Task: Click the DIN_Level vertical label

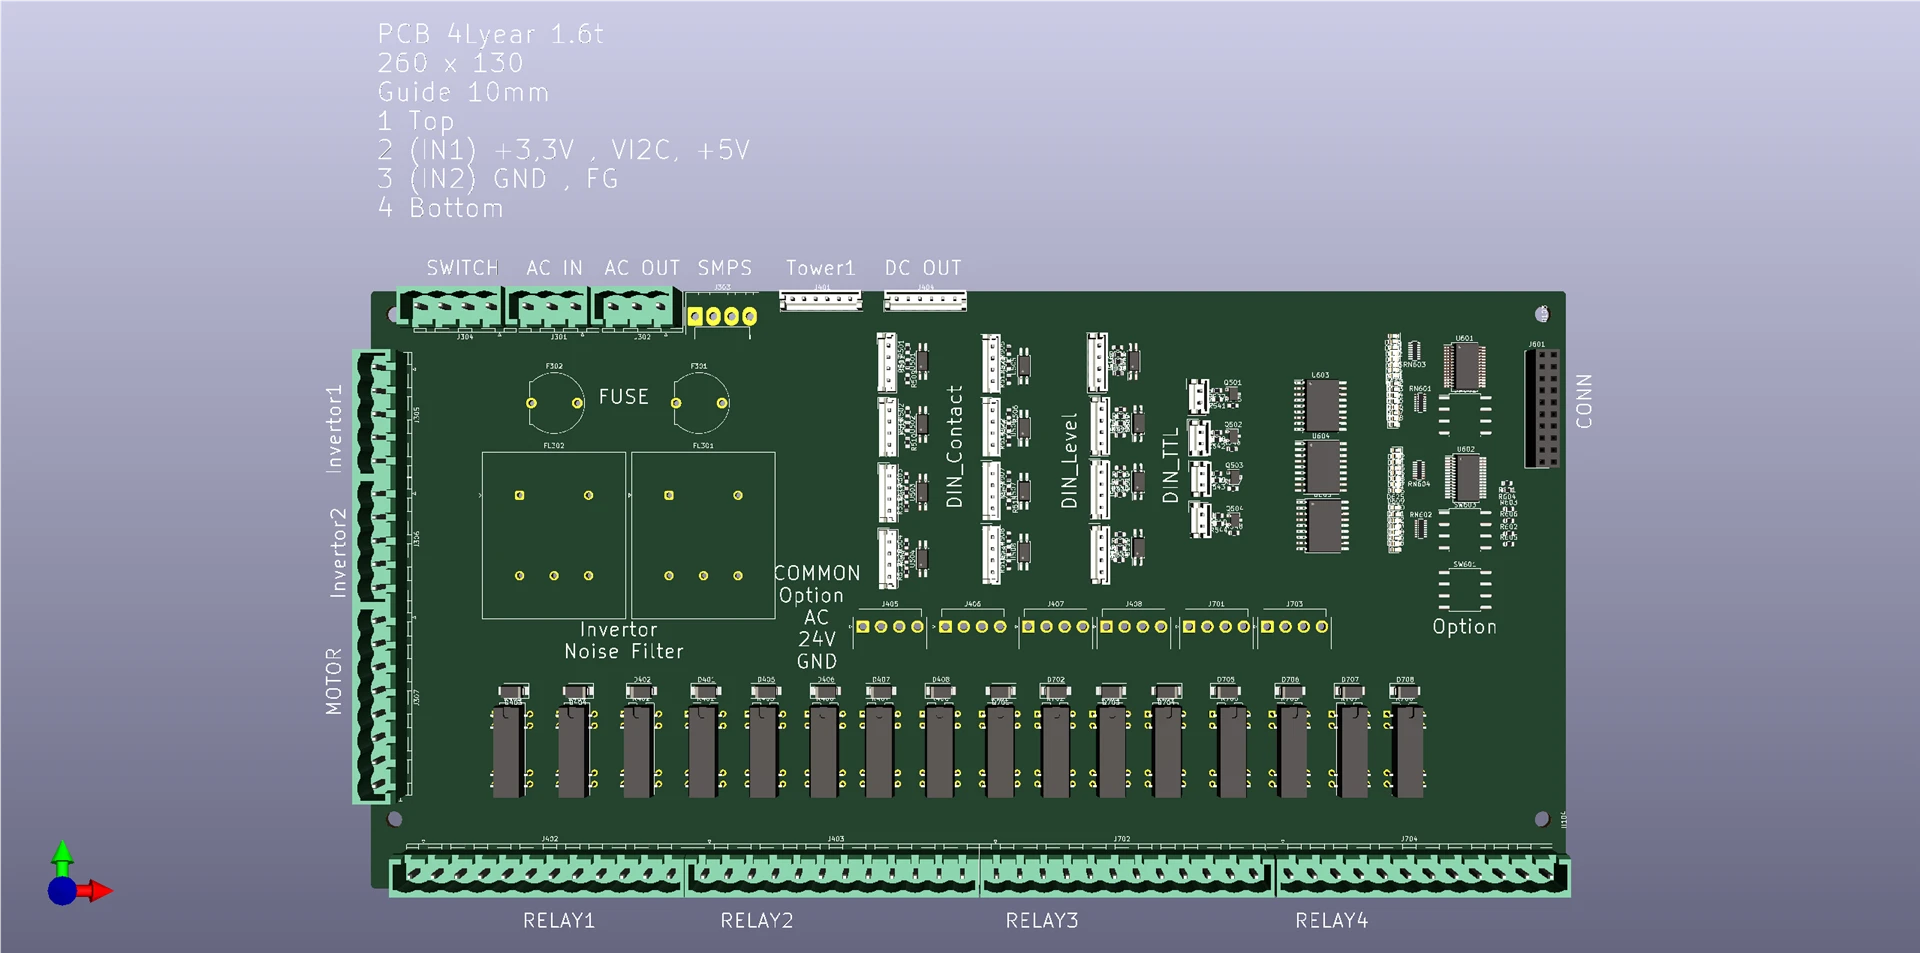Action: 1069,461
